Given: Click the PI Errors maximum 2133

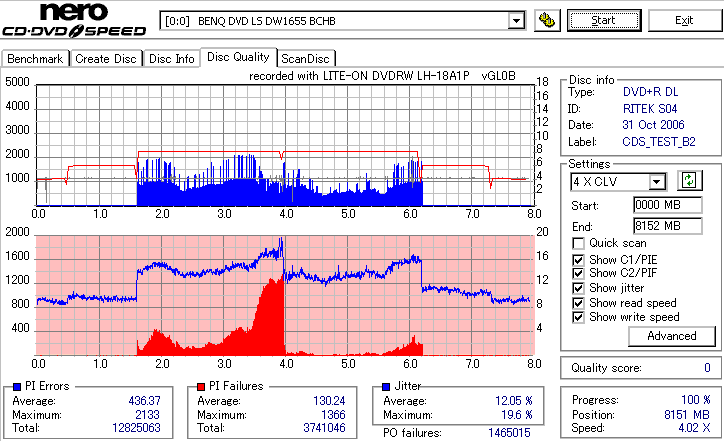Looking at the screenshot, I should (147, 415).
